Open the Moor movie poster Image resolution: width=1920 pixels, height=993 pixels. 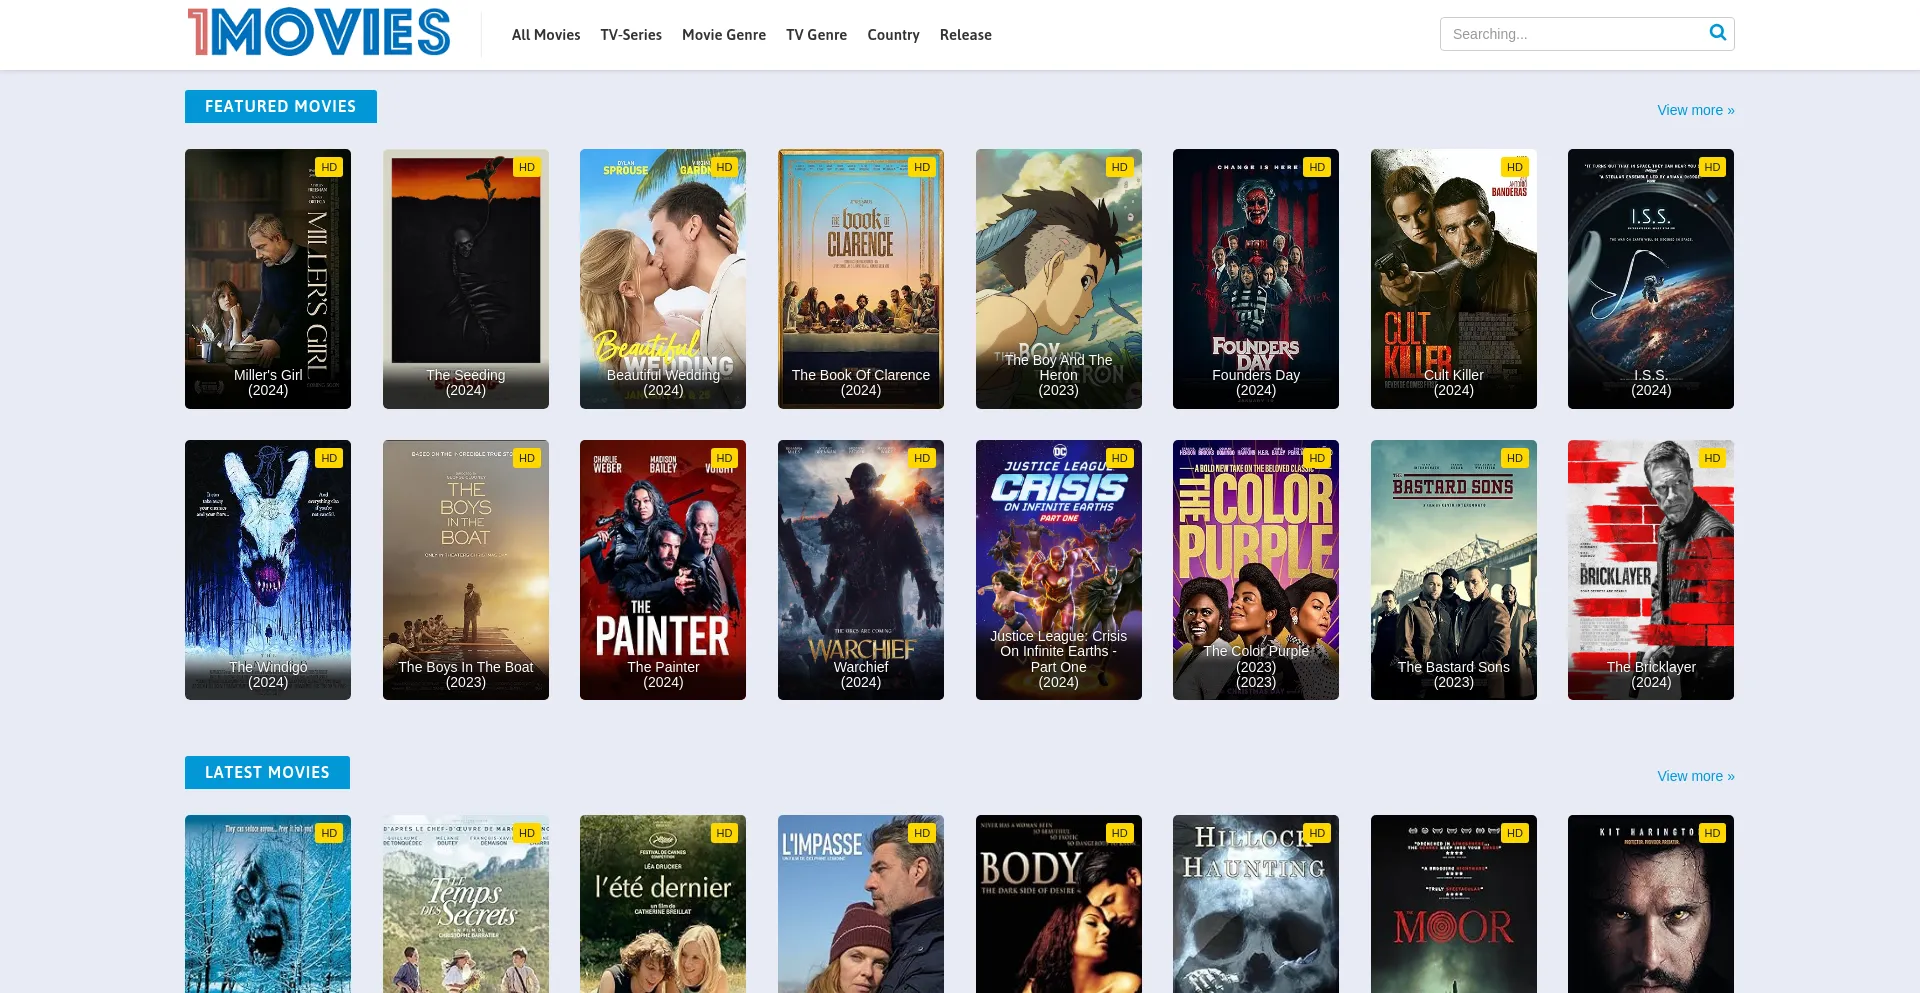point(1454,904)
